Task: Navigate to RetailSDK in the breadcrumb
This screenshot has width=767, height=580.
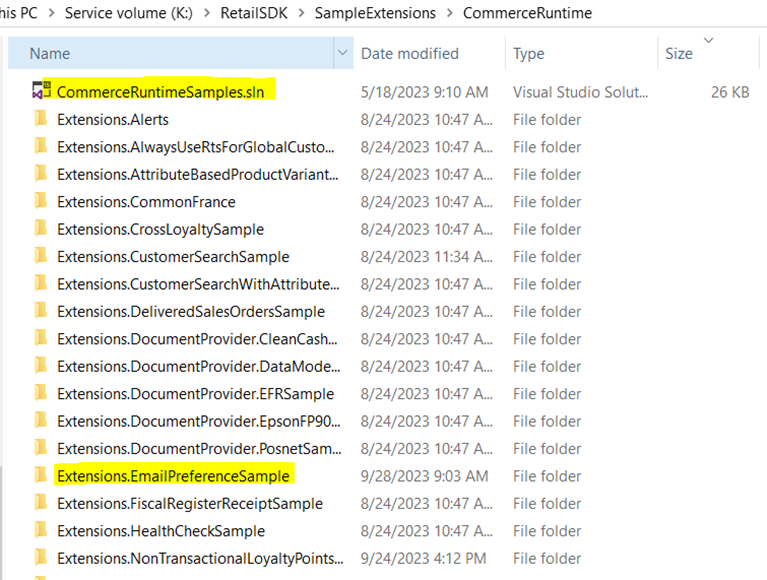Action: pyautogui.click(x=254, y=13)
